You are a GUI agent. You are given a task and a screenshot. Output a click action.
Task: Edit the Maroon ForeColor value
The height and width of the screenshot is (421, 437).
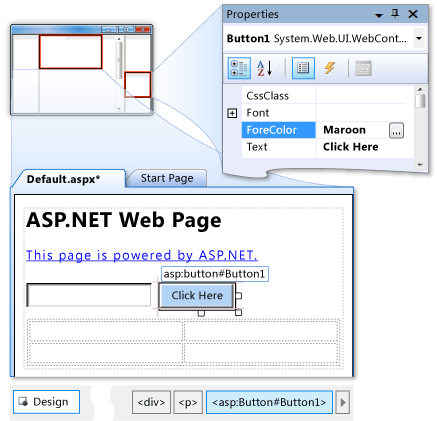[344, 130]
